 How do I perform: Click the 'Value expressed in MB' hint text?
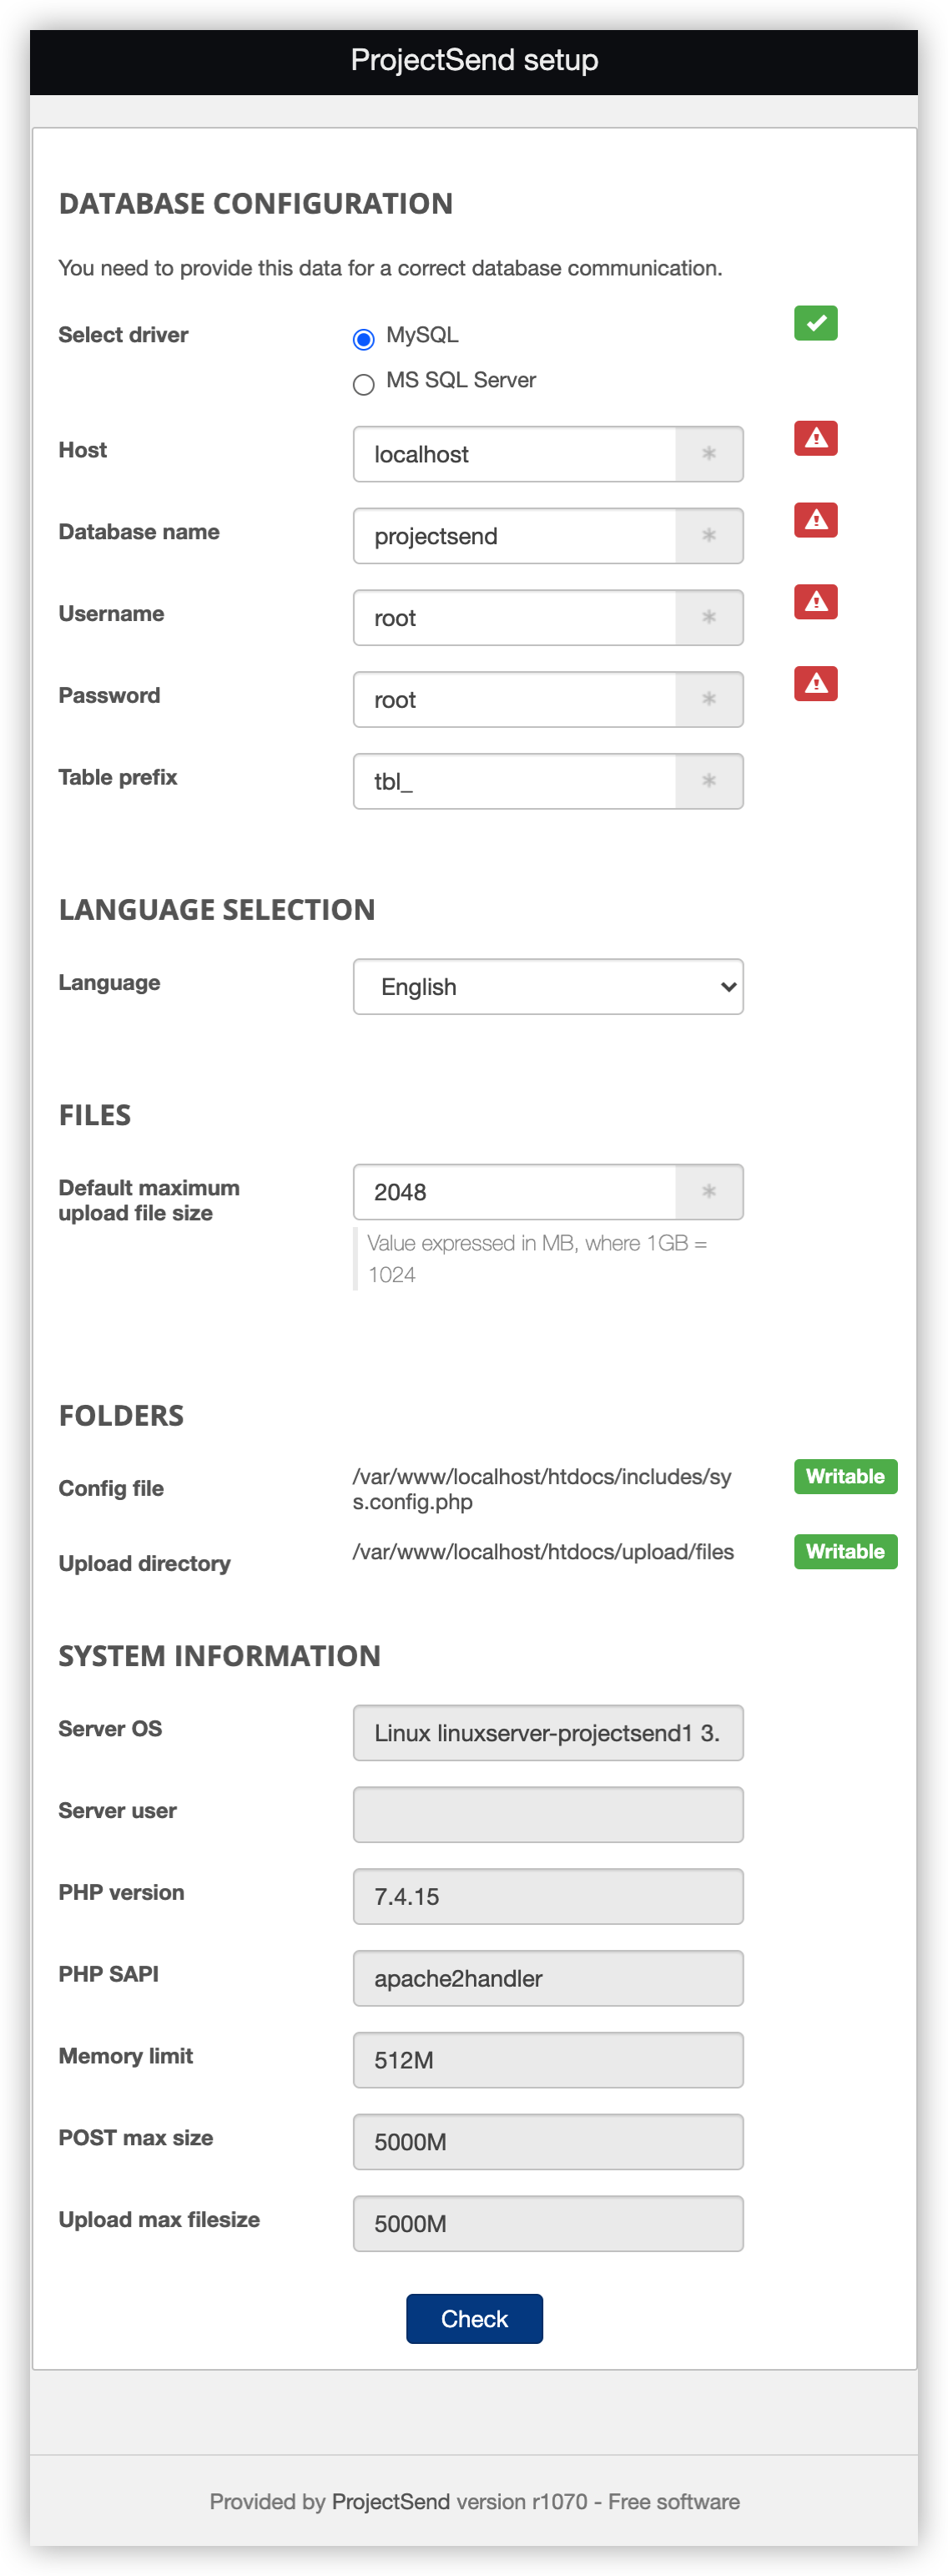(537, 1259)
